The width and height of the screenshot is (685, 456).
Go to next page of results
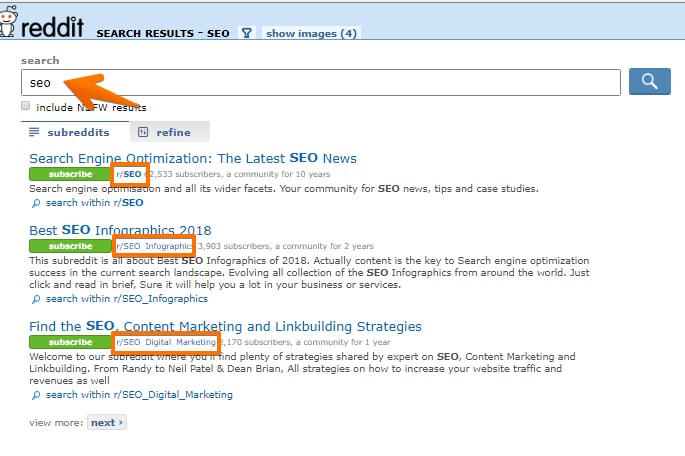106,422
